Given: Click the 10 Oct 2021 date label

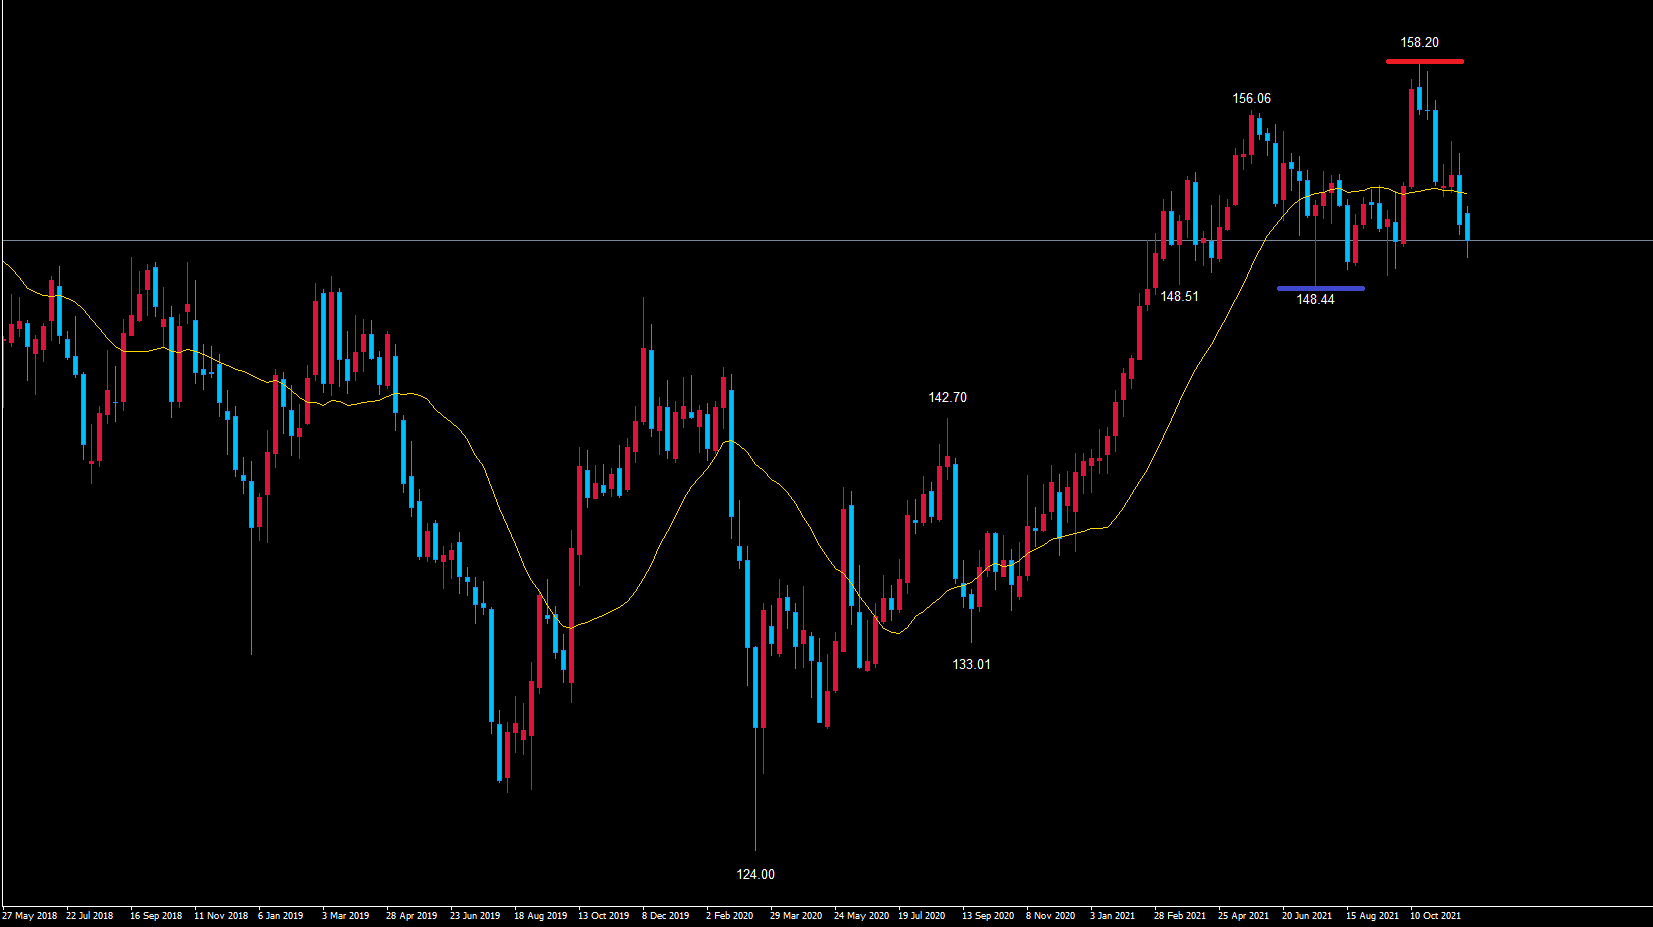Looking at the screenshot, I should pyautogui.click(x=1435, y=916).
